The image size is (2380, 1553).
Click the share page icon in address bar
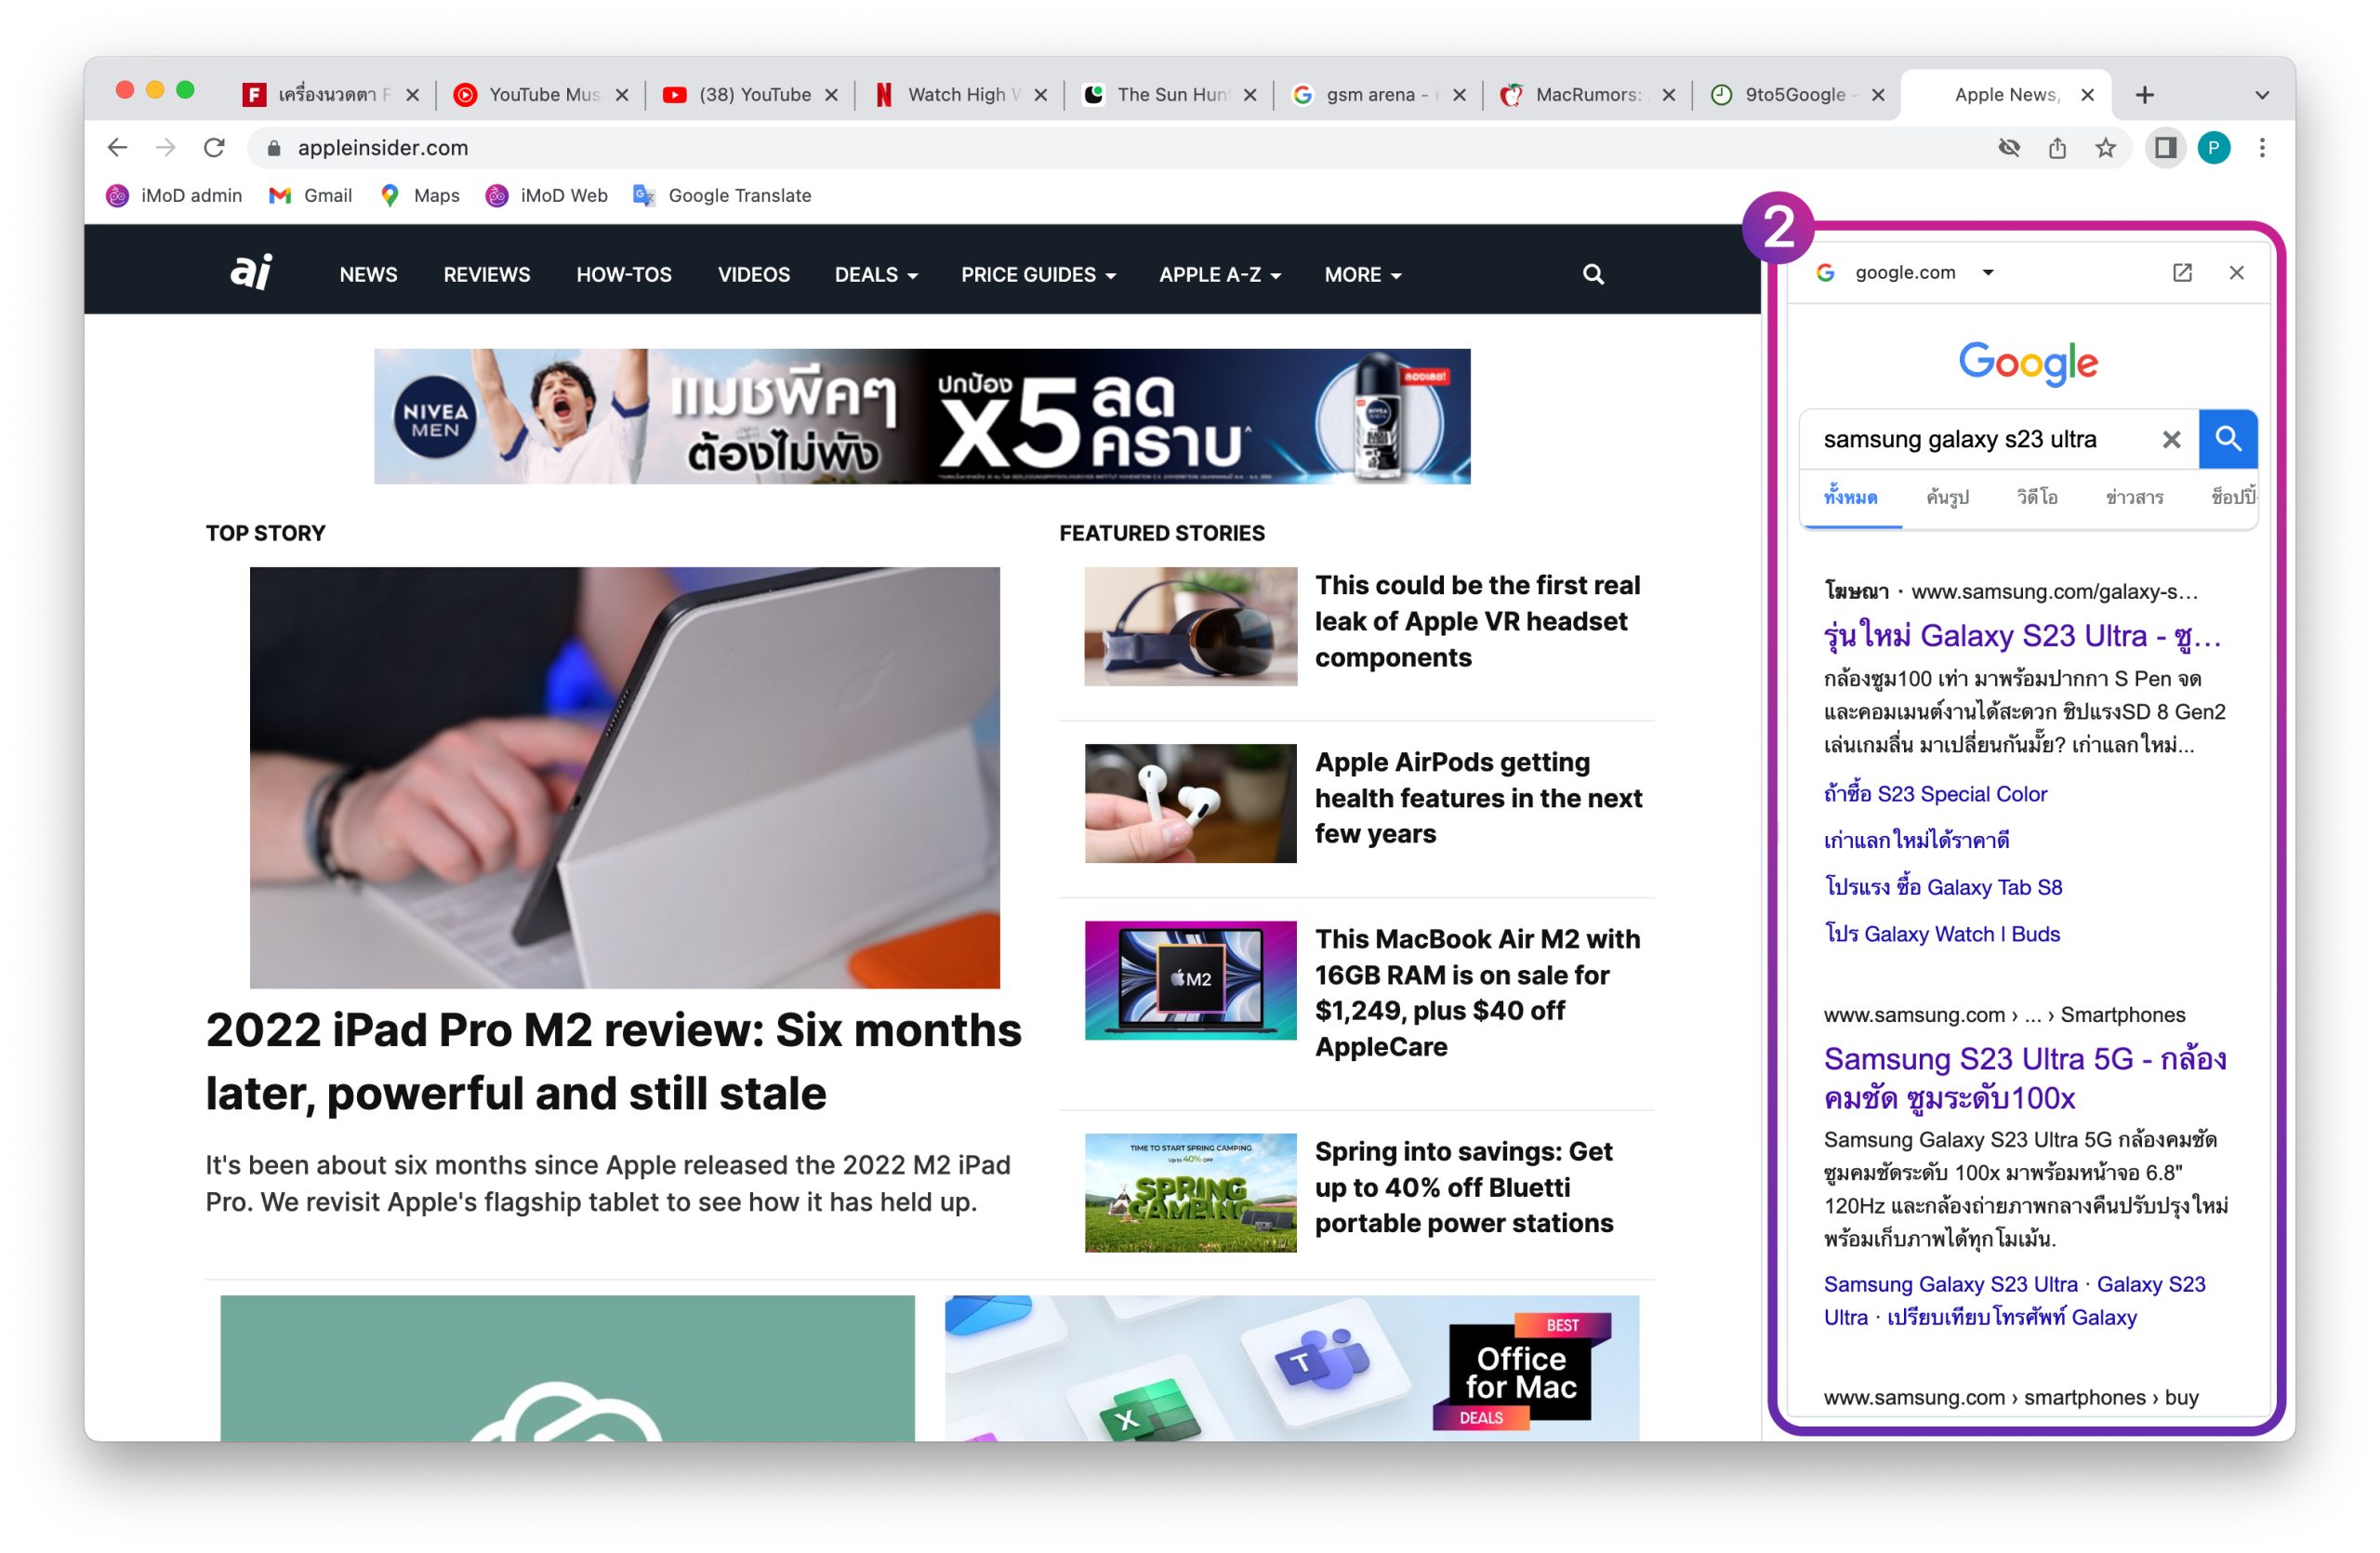pos(2057,148)
